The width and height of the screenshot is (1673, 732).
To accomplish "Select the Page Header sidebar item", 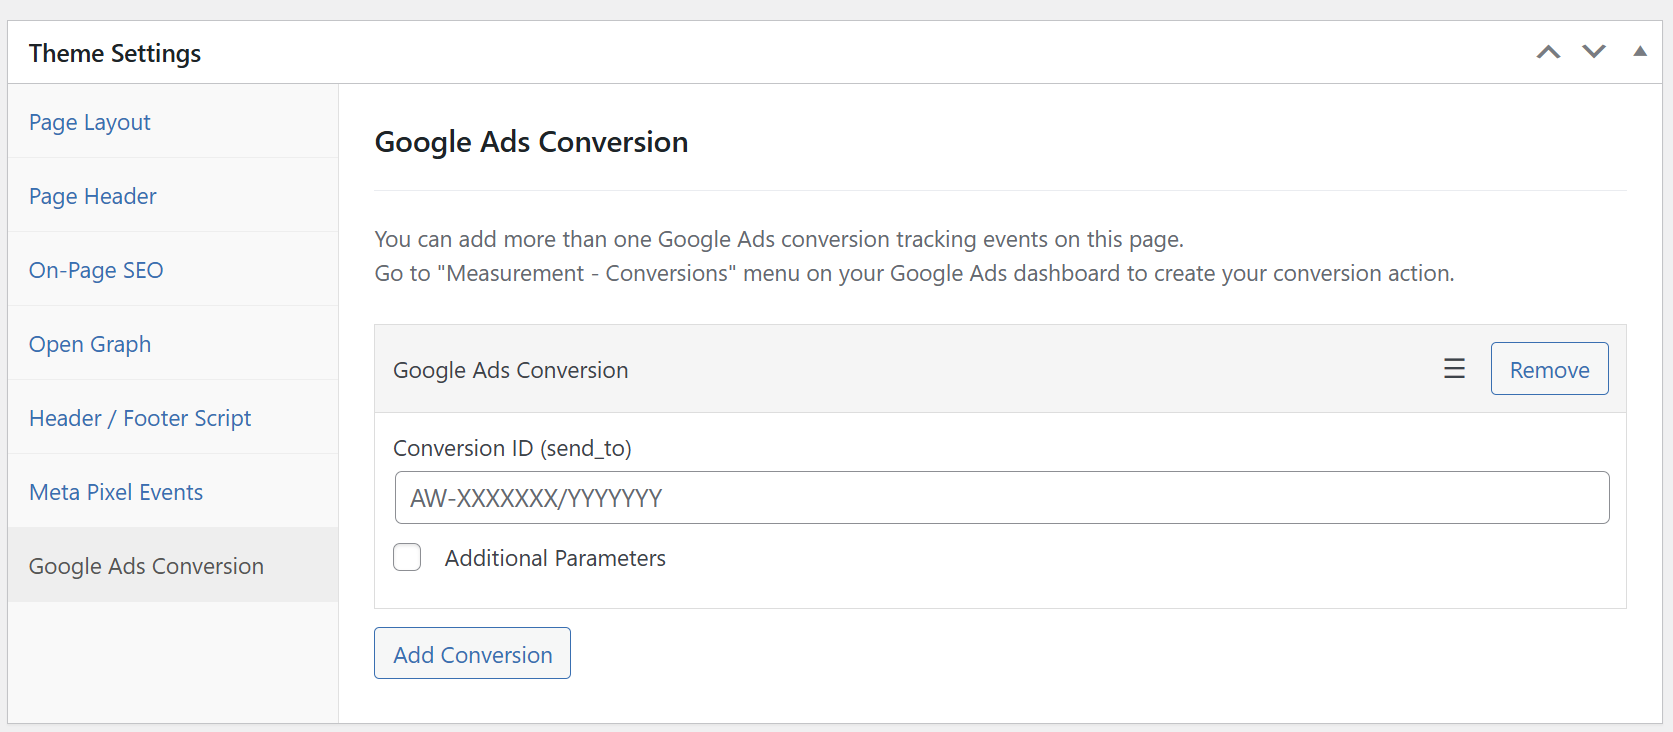I will pos(92,195).
